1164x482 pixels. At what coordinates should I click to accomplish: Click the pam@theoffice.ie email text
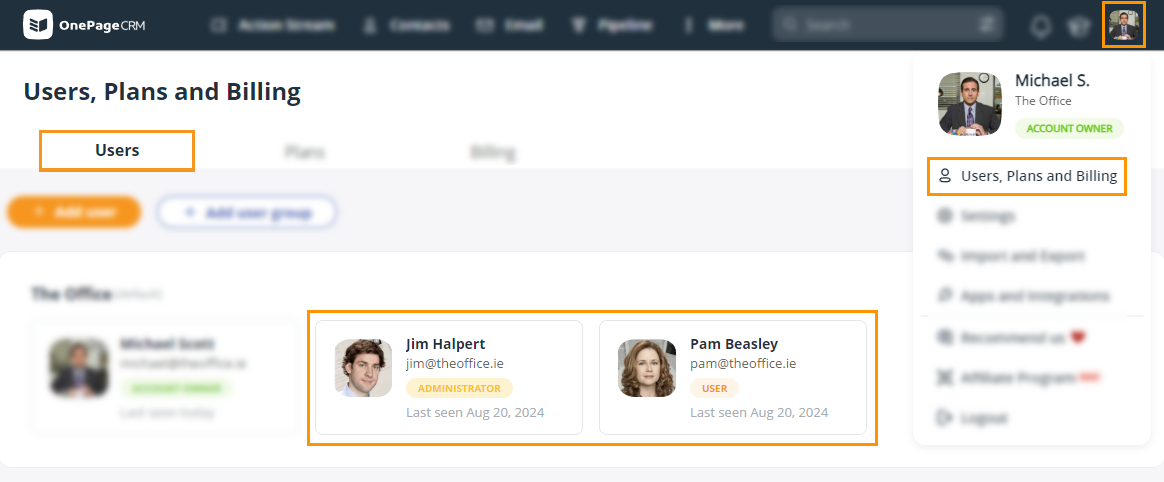pos(743,364)
